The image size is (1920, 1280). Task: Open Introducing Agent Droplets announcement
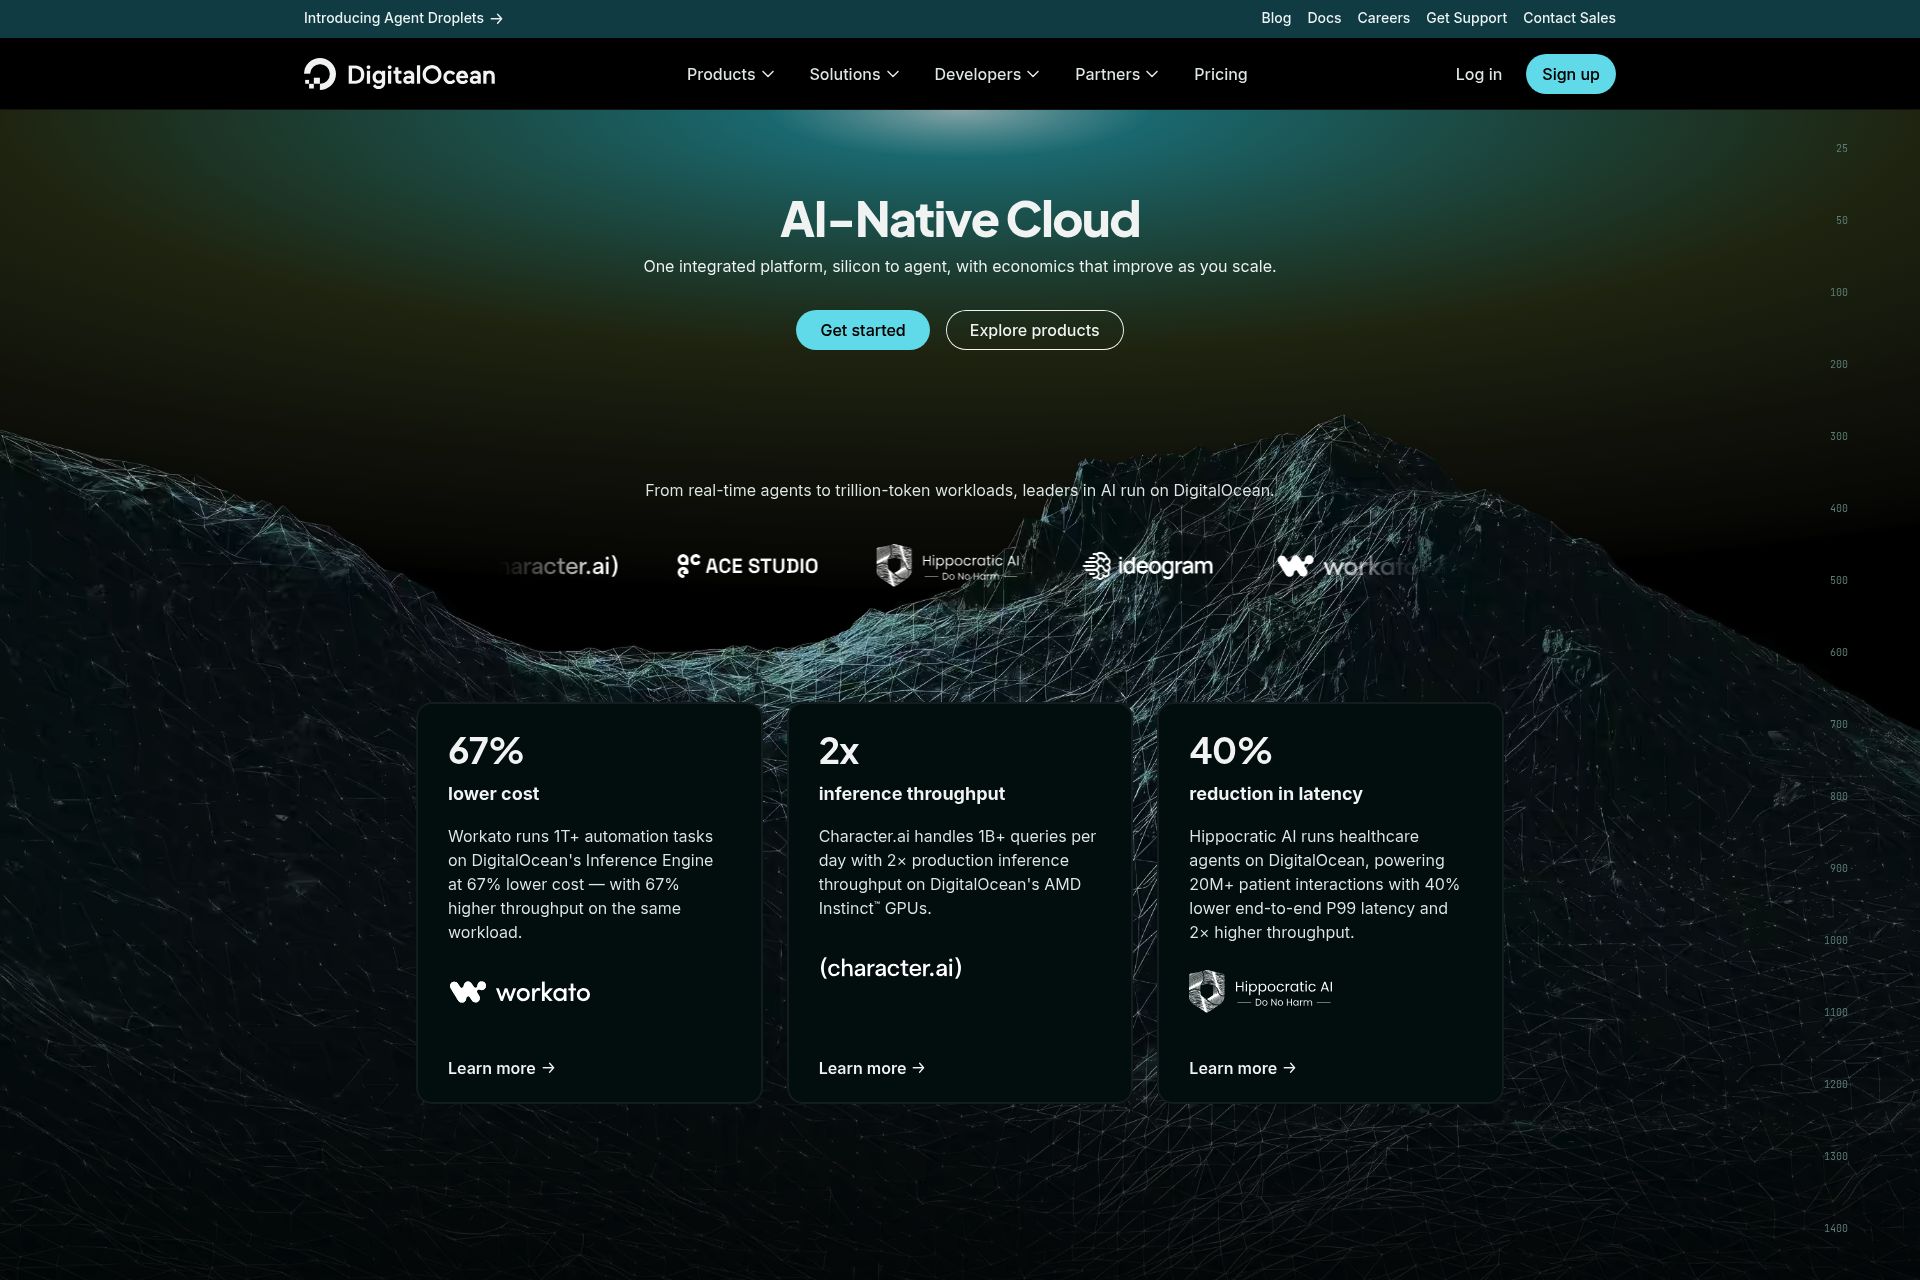pos(403,18)
